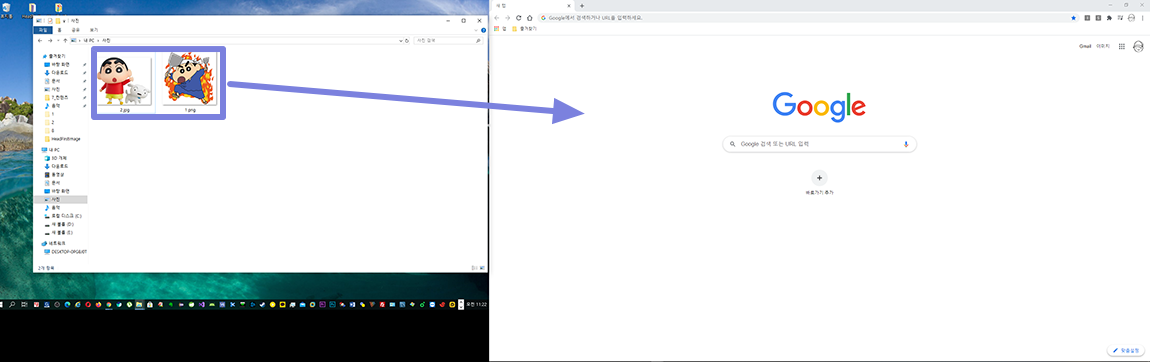The height and width of the screenshot is (362, 1150).
Task: Bookmark this tab with the star icon
Action: pyautogui.click(x=1074, y=18)
